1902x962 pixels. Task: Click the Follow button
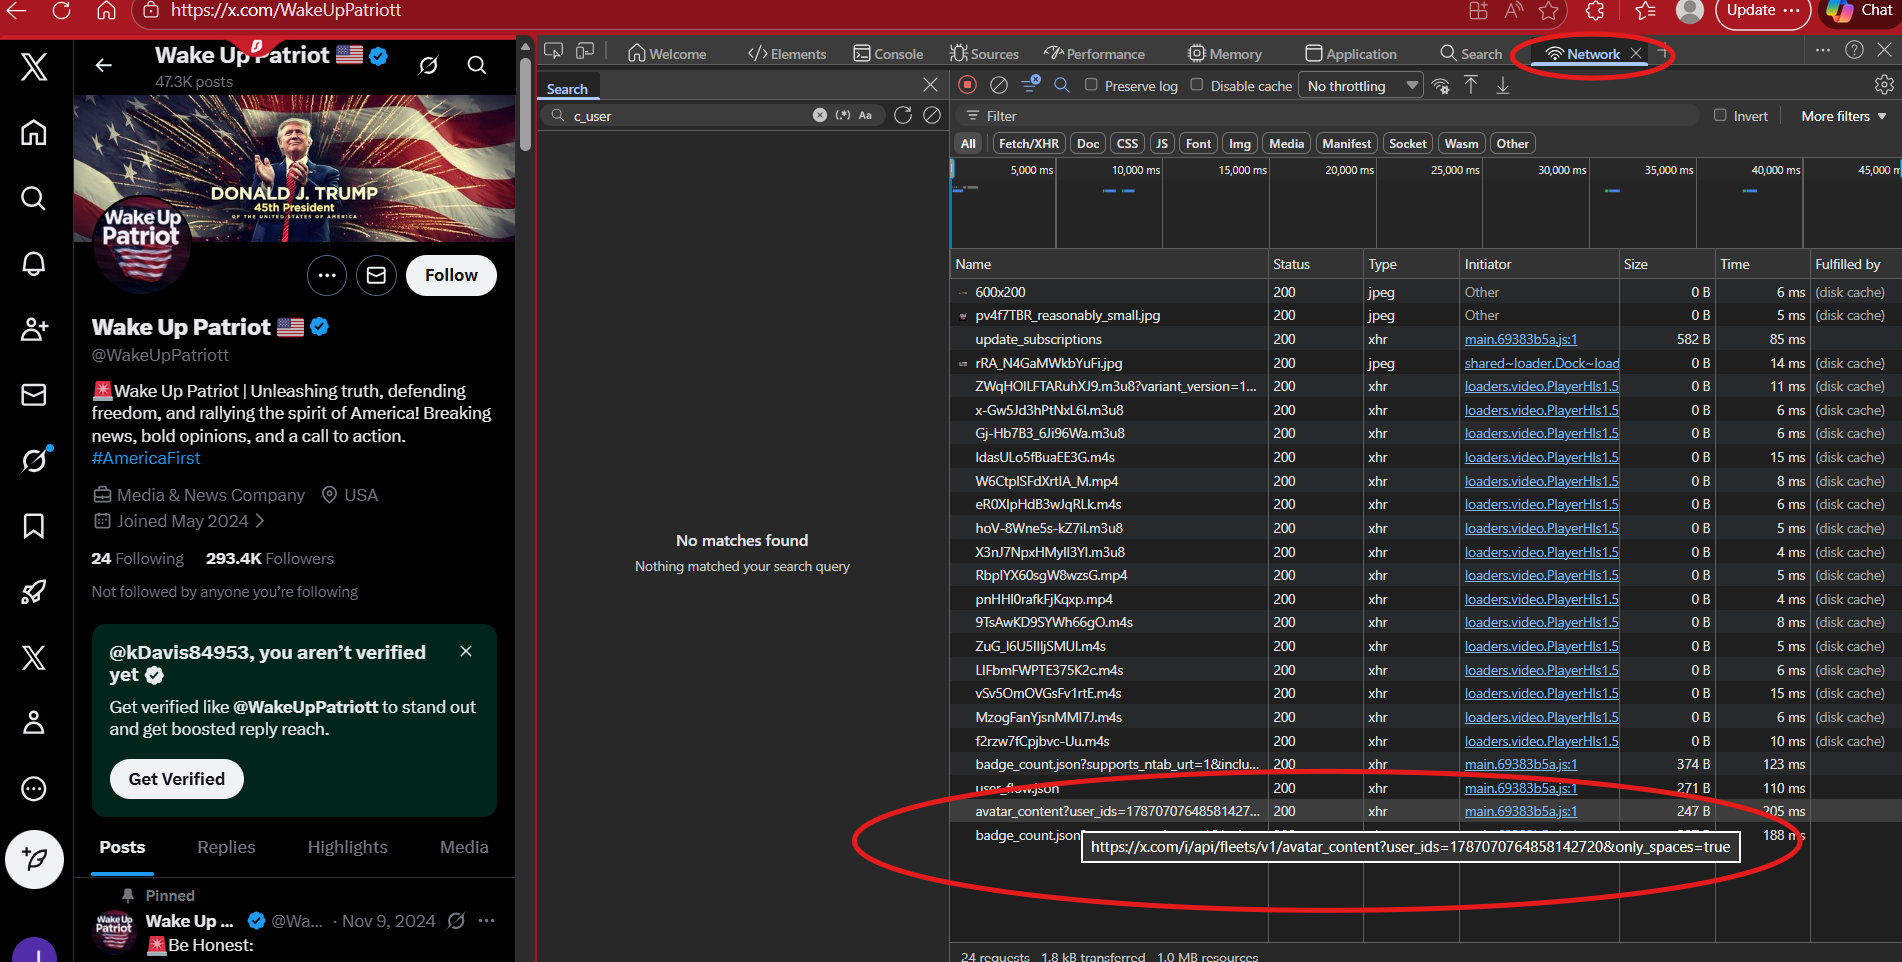click(x=451, y=275)
